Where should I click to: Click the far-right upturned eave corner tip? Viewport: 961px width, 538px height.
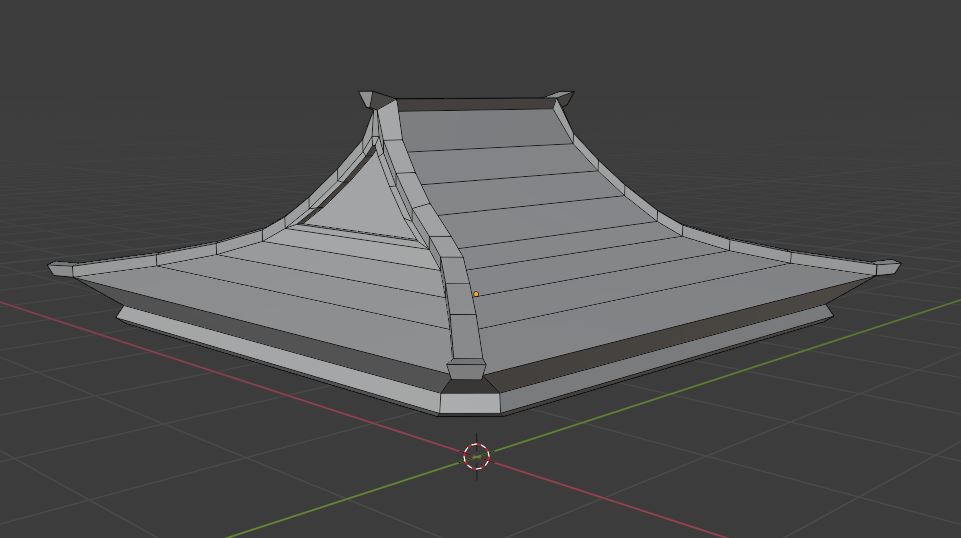click(x=887, y=267)
